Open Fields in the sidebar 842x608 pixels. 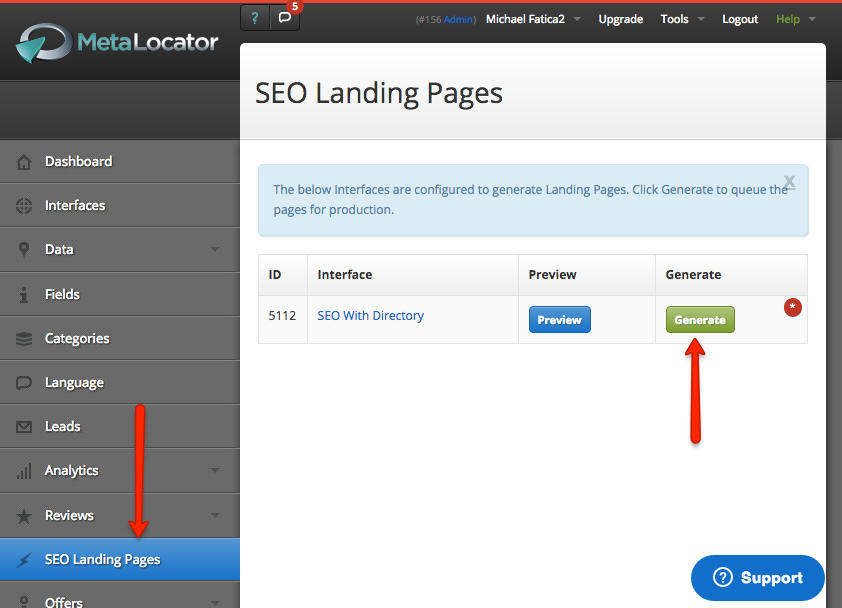point(120,294)
